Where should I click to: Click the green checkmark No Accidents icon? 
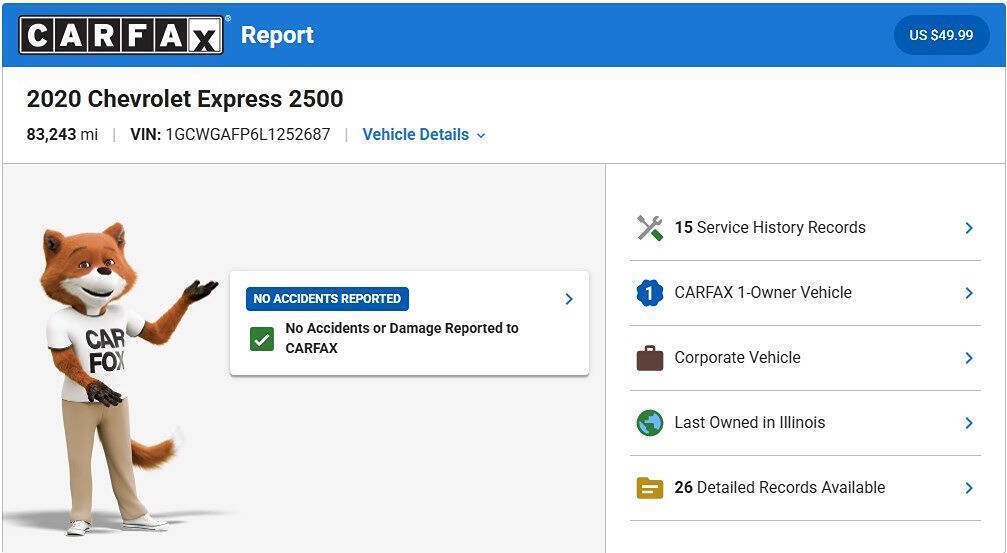(x=261, y=338)
